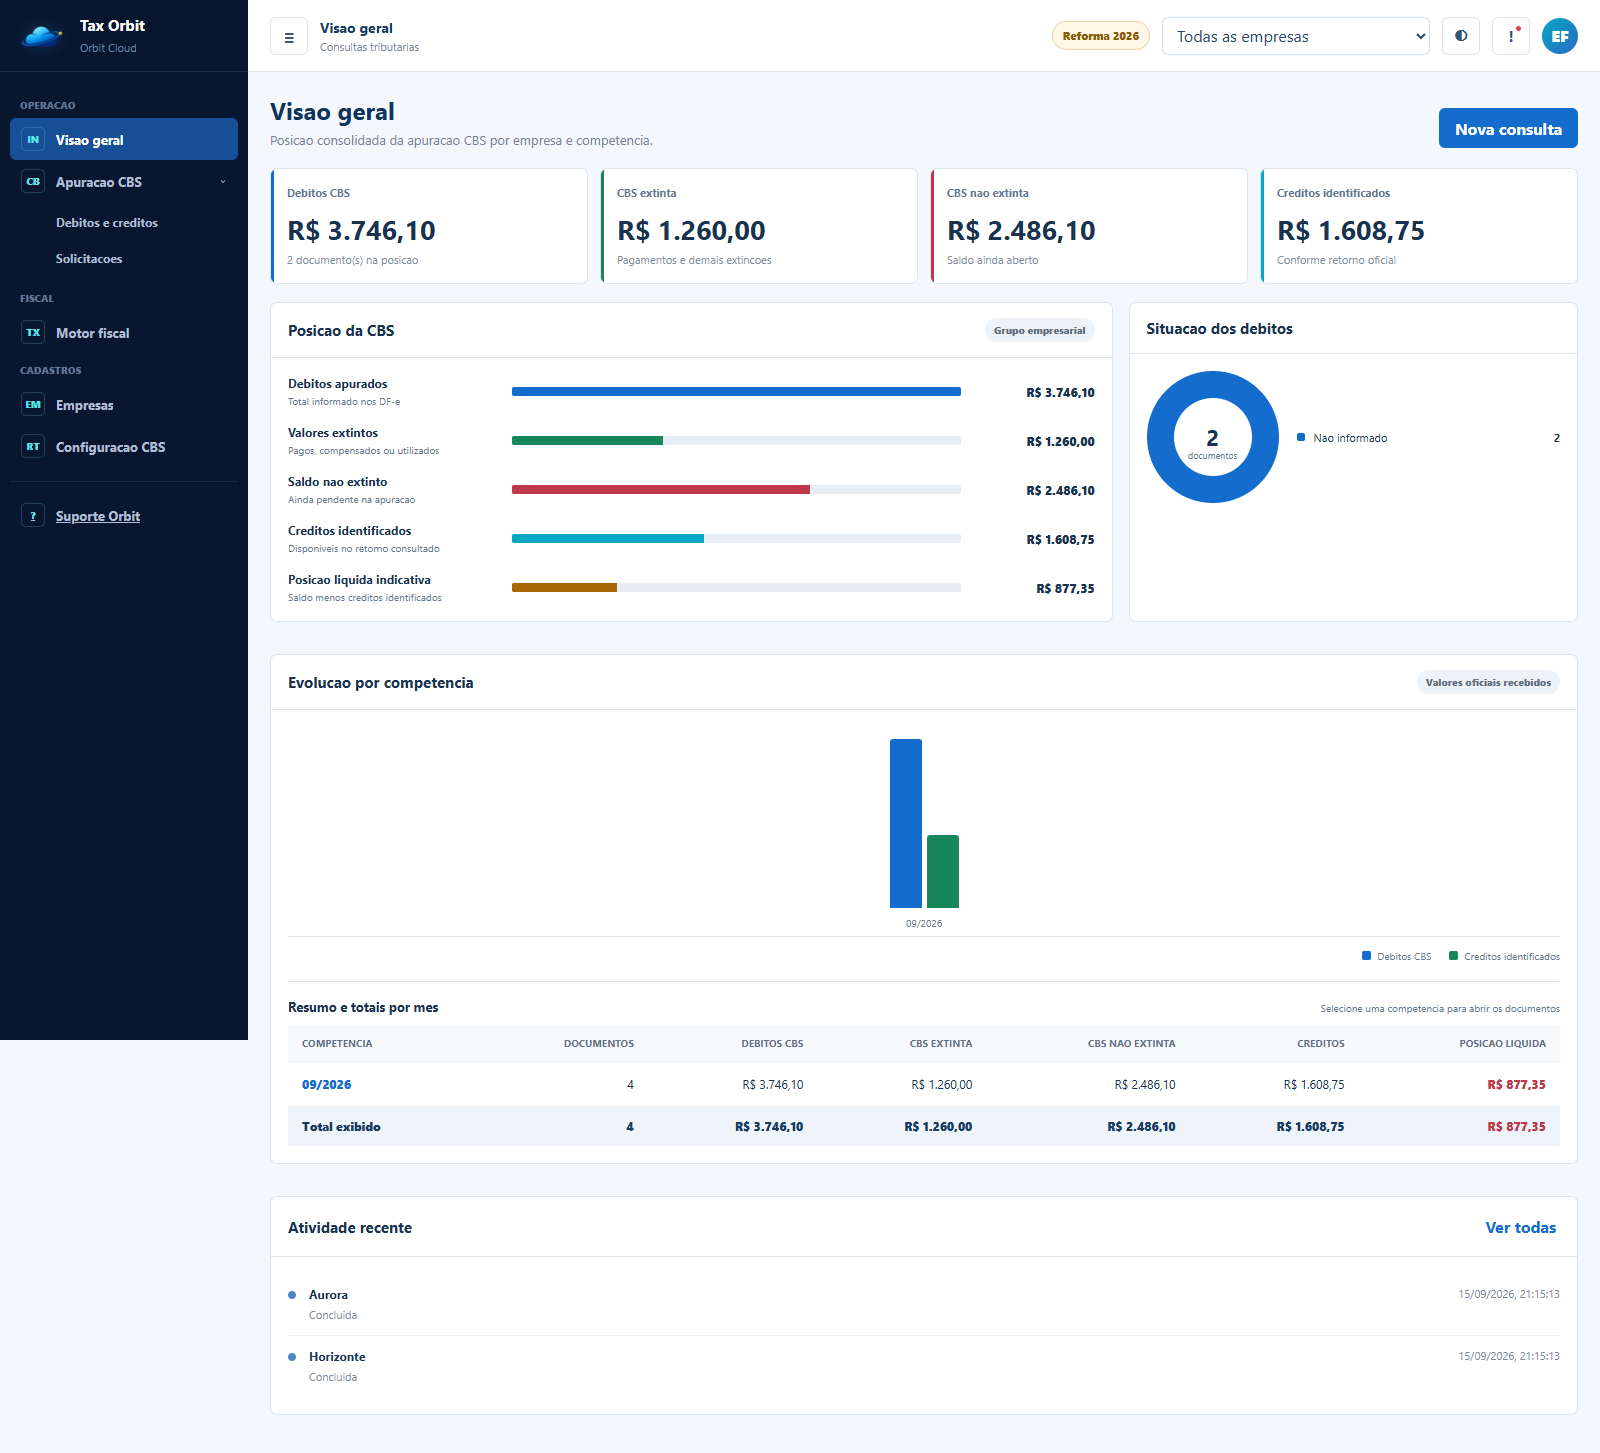The width and height of the screenshot is (1600, 1453).
Task: Click the Creditos identificados cyan progress bar
Action: click(608, 538)
